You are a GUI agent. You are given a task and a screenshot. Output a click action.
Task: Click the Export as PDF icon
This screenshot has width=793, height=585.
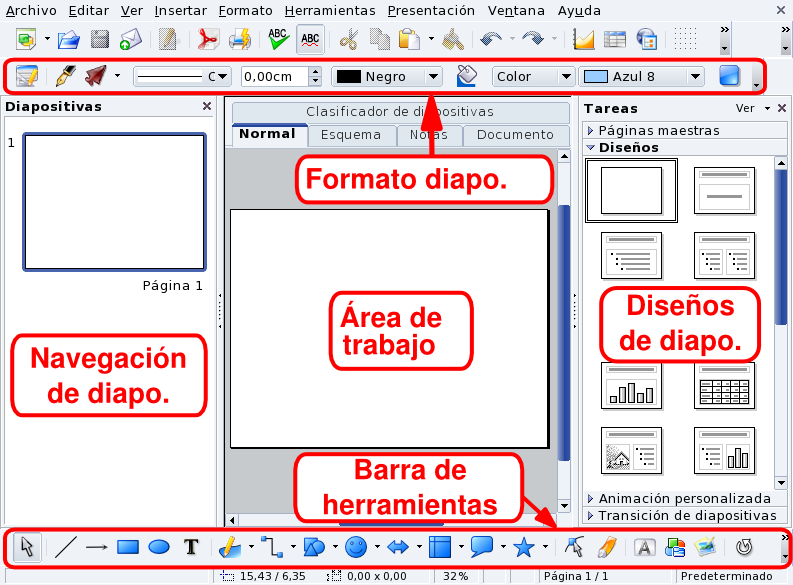tap(207, 40)
